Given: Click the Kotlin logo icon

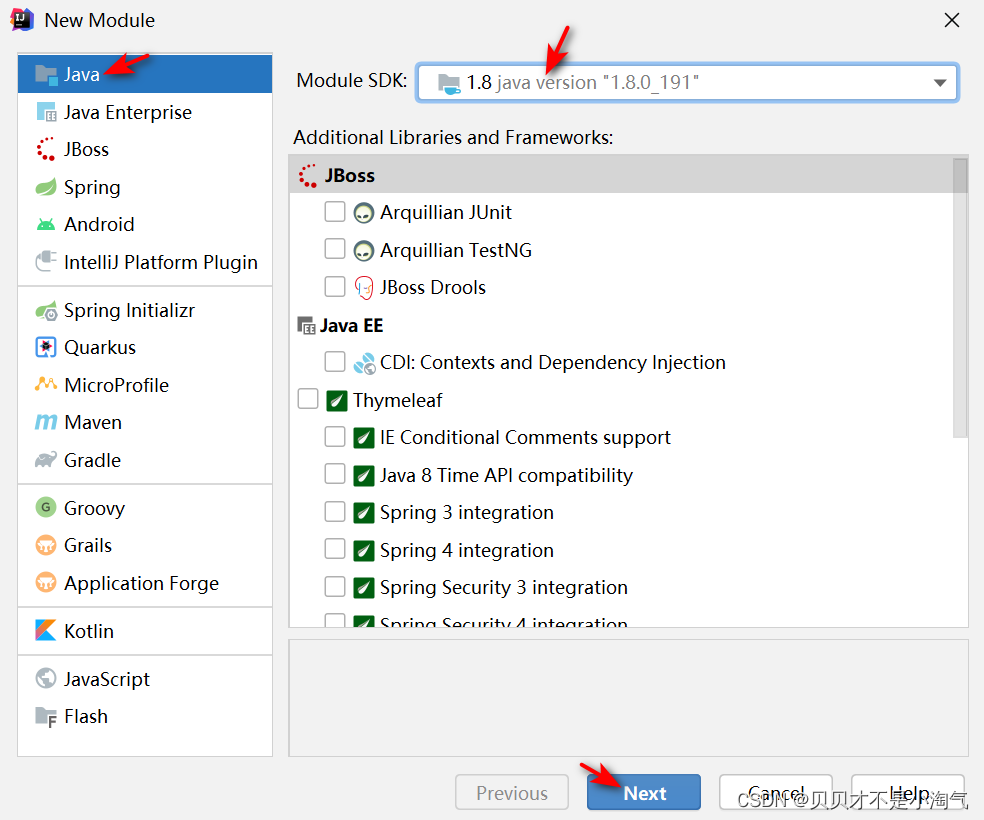Looking at the screenshot, I should pos(46,631).
